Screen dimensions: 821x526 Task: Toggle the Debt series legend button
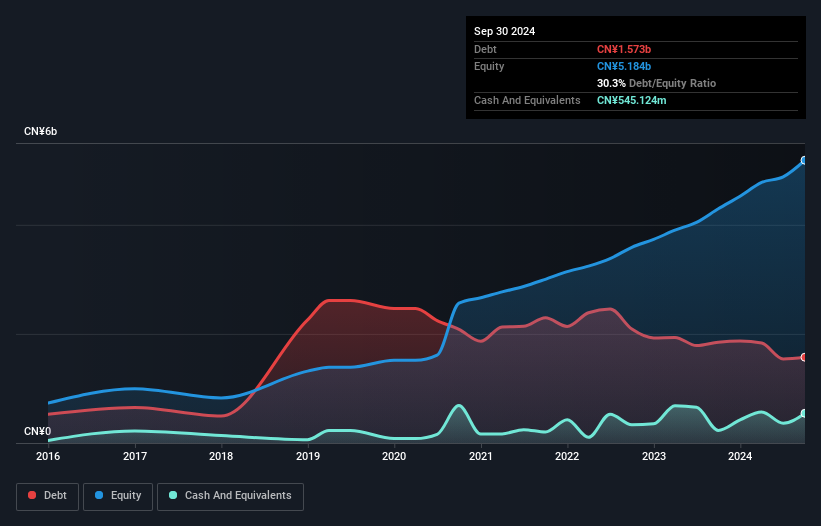tap(48, 496)
